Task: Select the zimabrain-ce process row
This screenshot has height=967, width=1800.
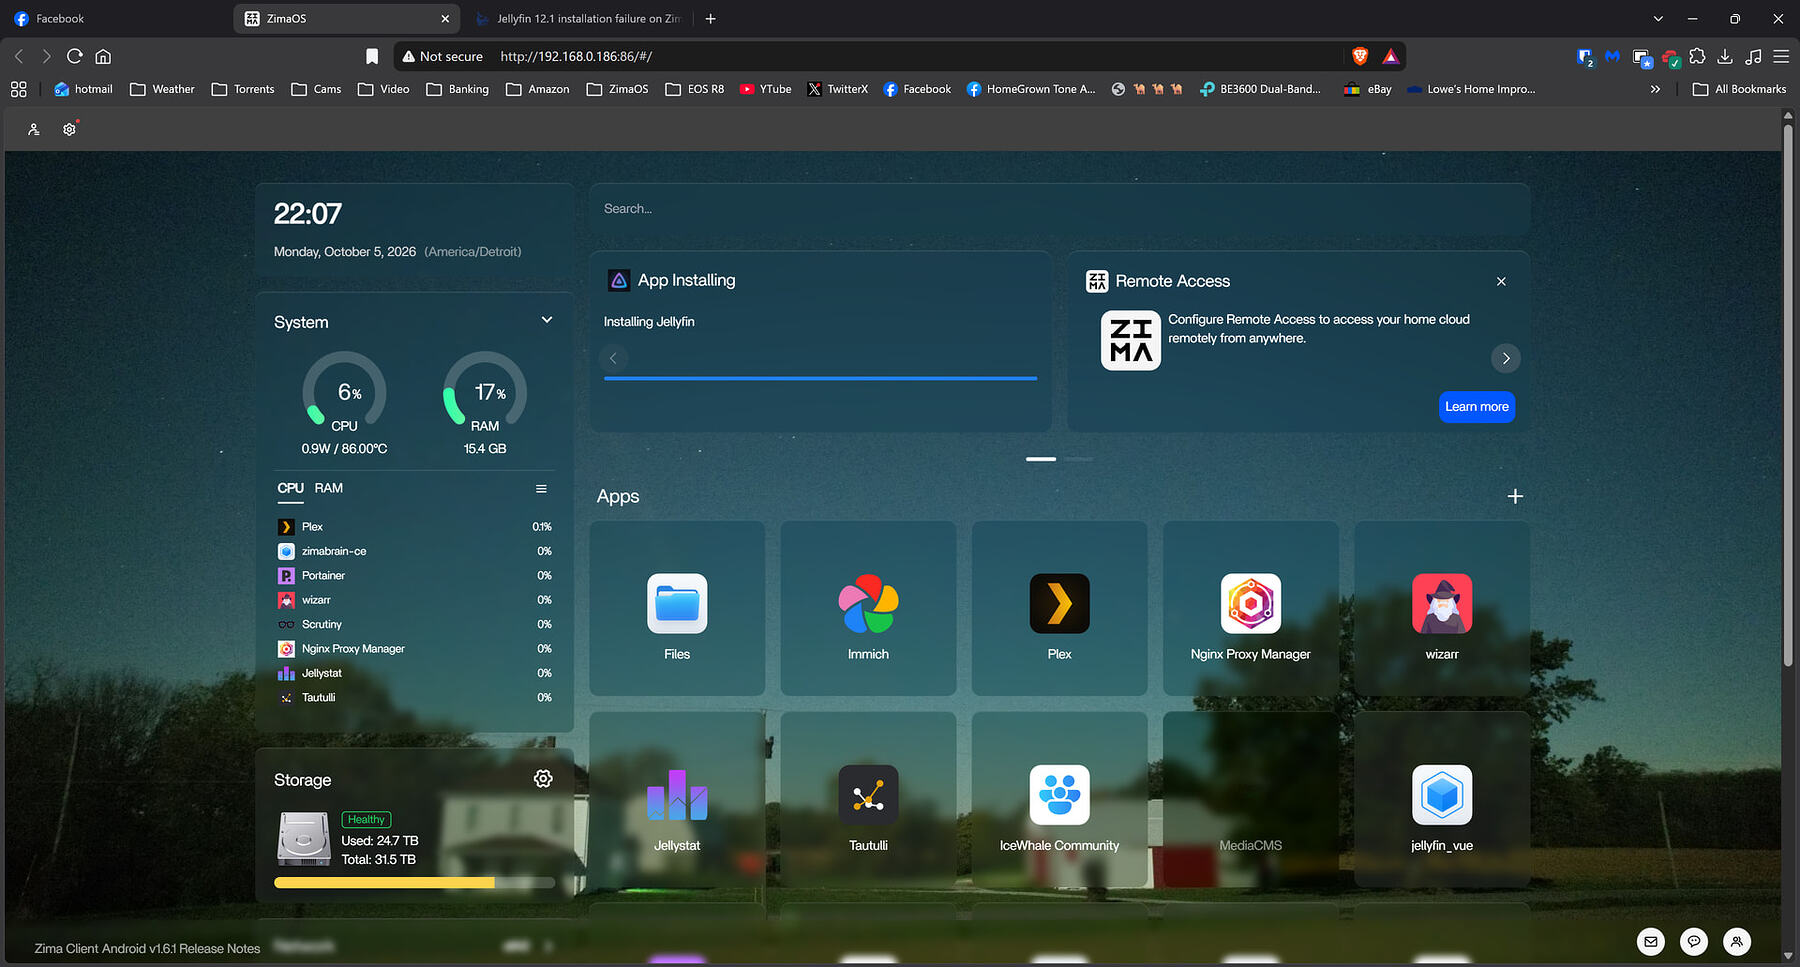Action: 414,551
